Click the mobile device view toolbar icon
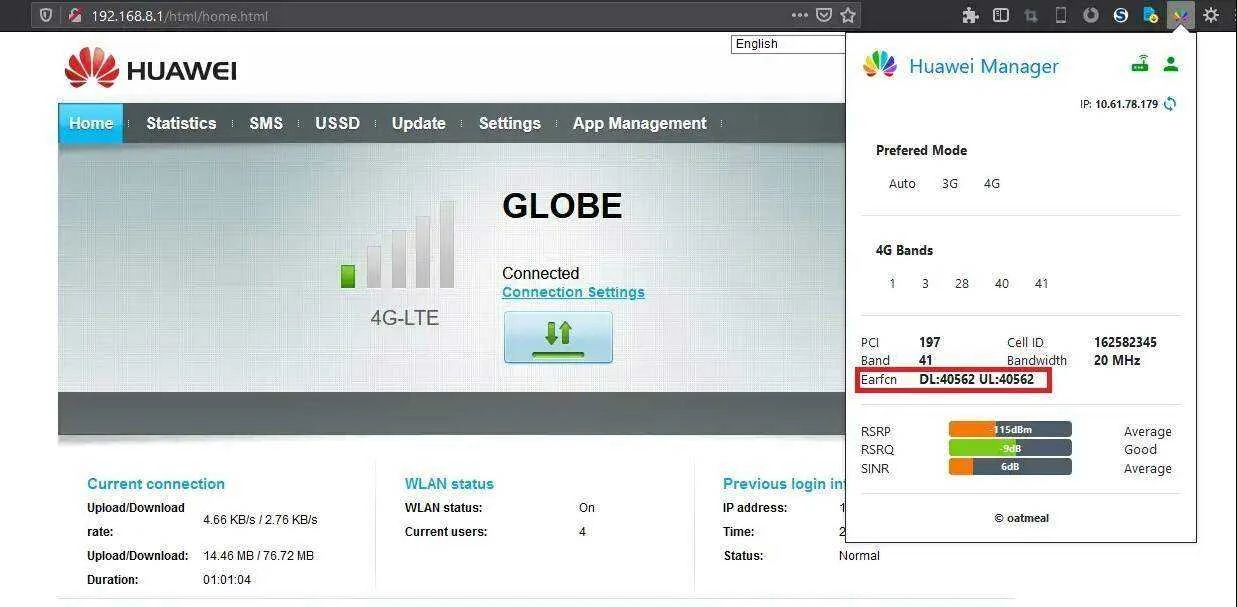The image size is (1237, 607). pos(1061,15)
